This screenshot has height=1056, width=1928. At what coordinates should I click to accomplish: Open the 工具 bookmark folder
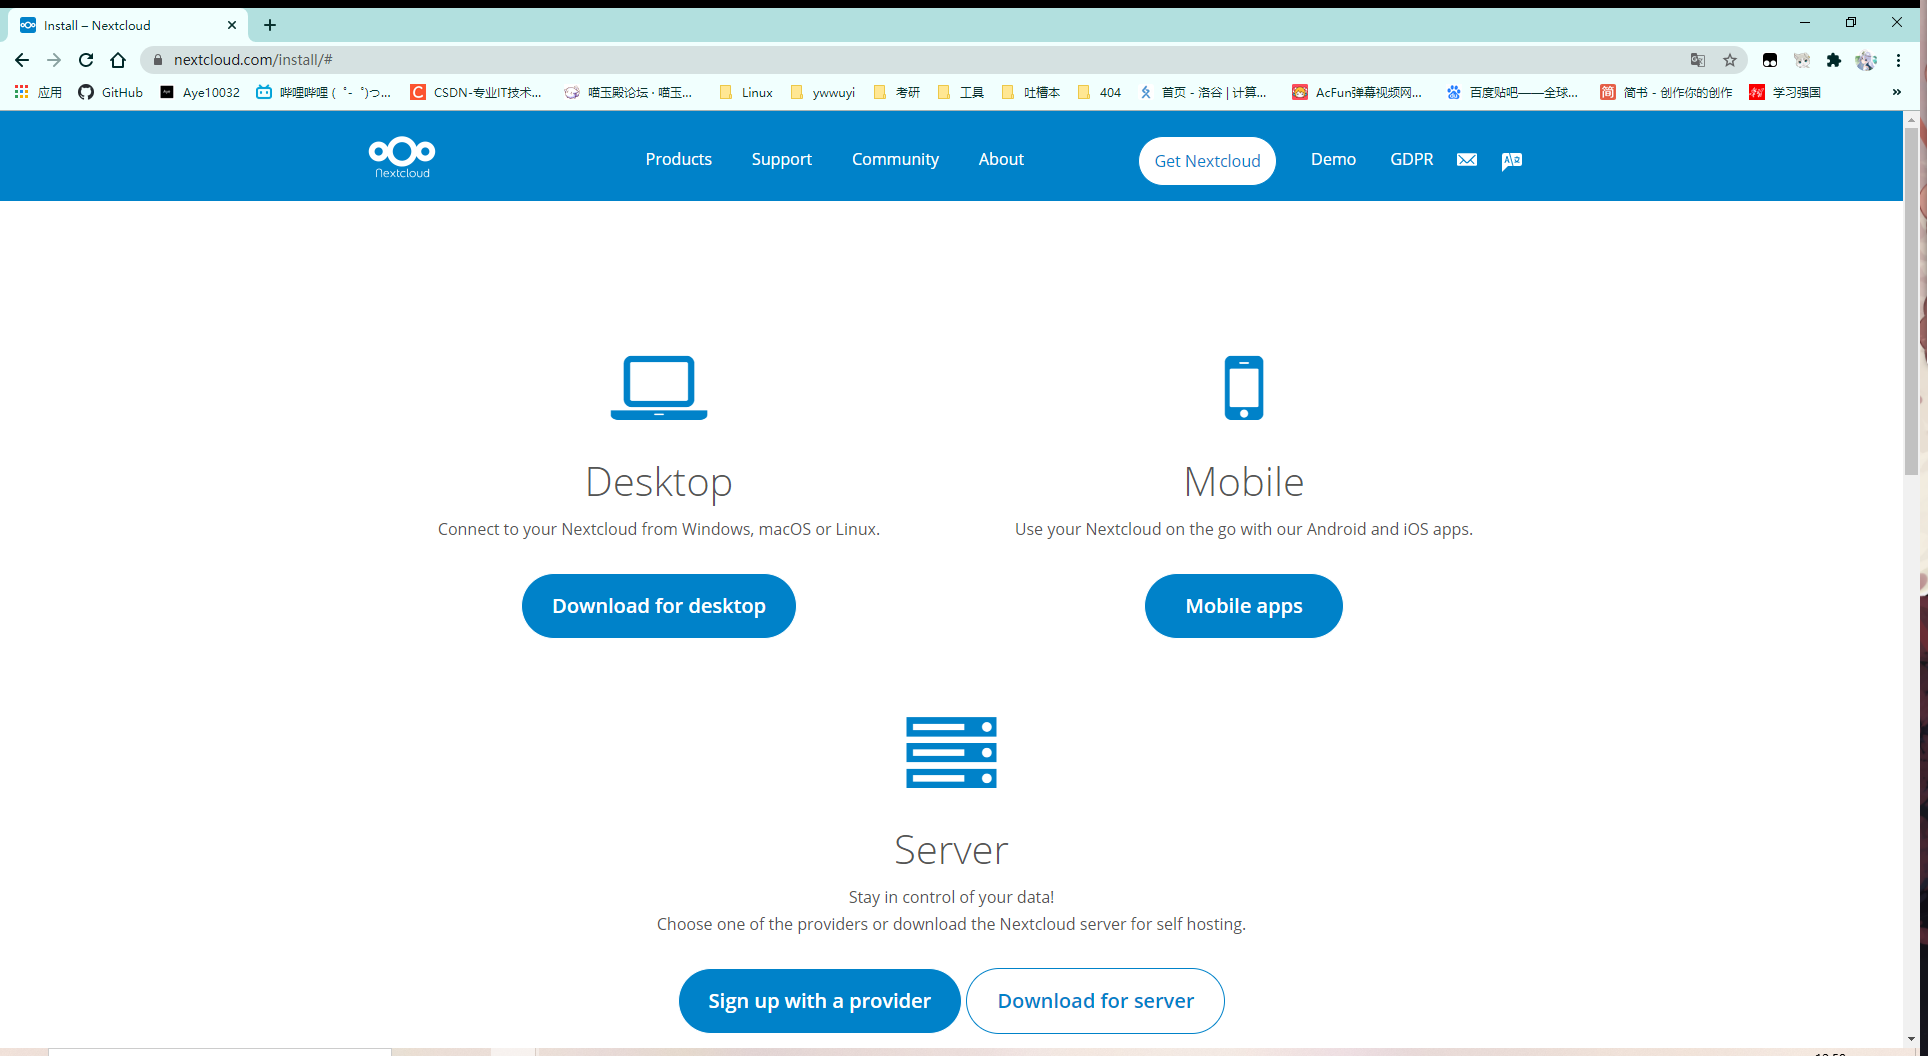tap(961, 92)
